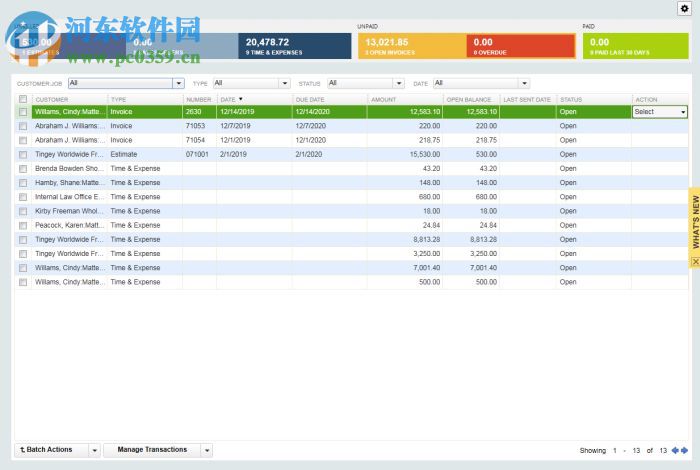
Task: Go to next page arrow
Action: [x=684, y=450]
